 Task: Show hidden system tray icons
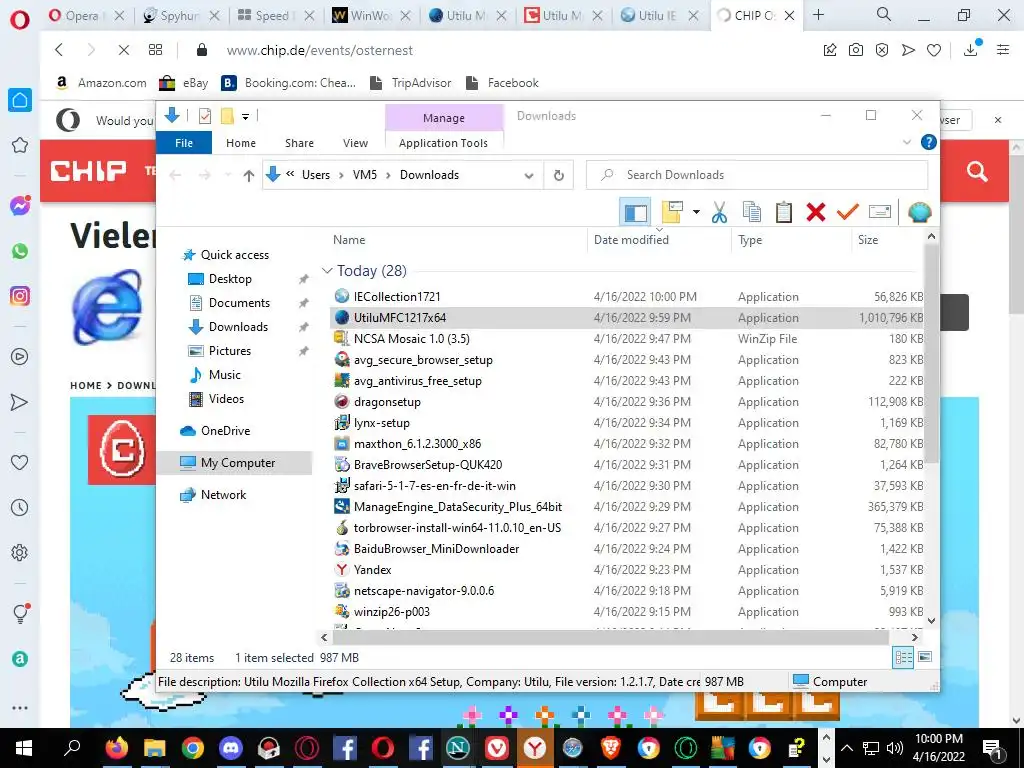846,748
